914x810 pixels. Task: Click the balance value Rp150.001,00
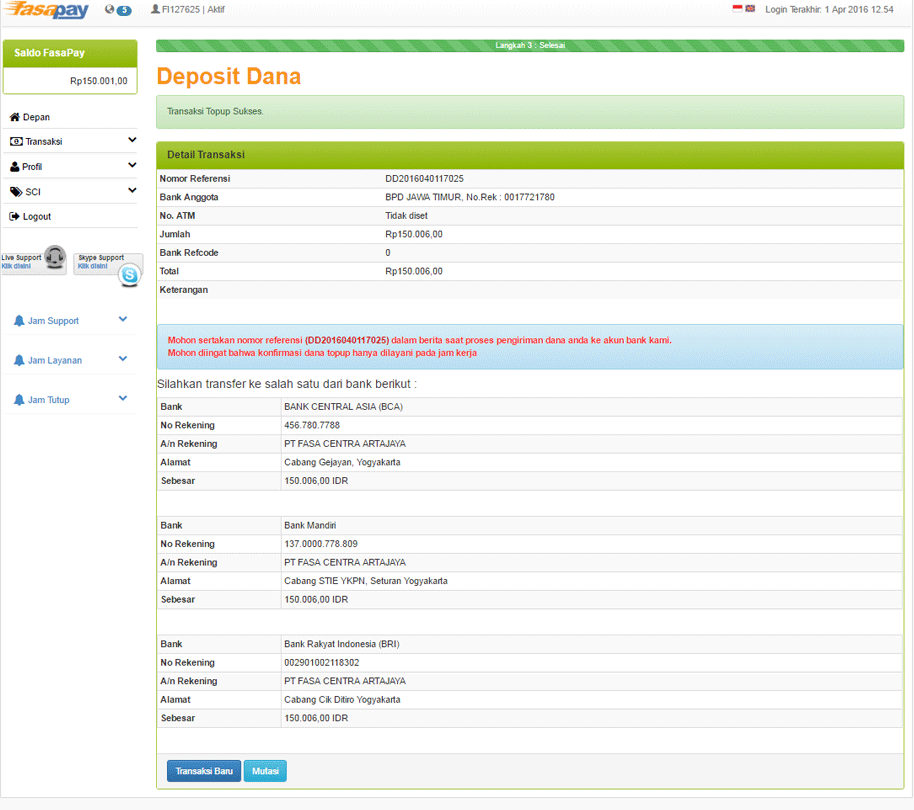(99, 81)
